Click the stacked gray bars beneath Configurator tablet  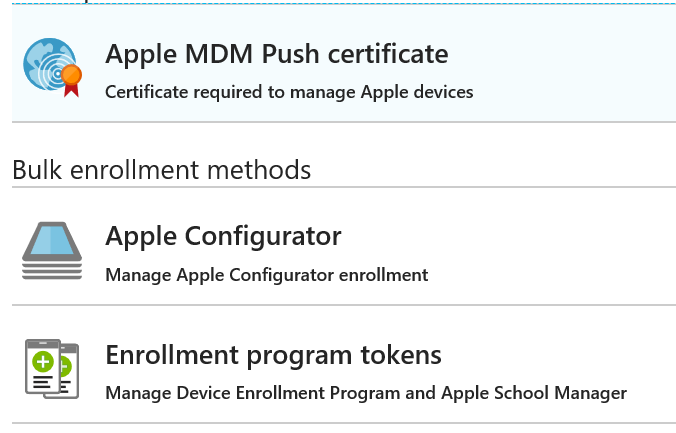click(52, 269)
